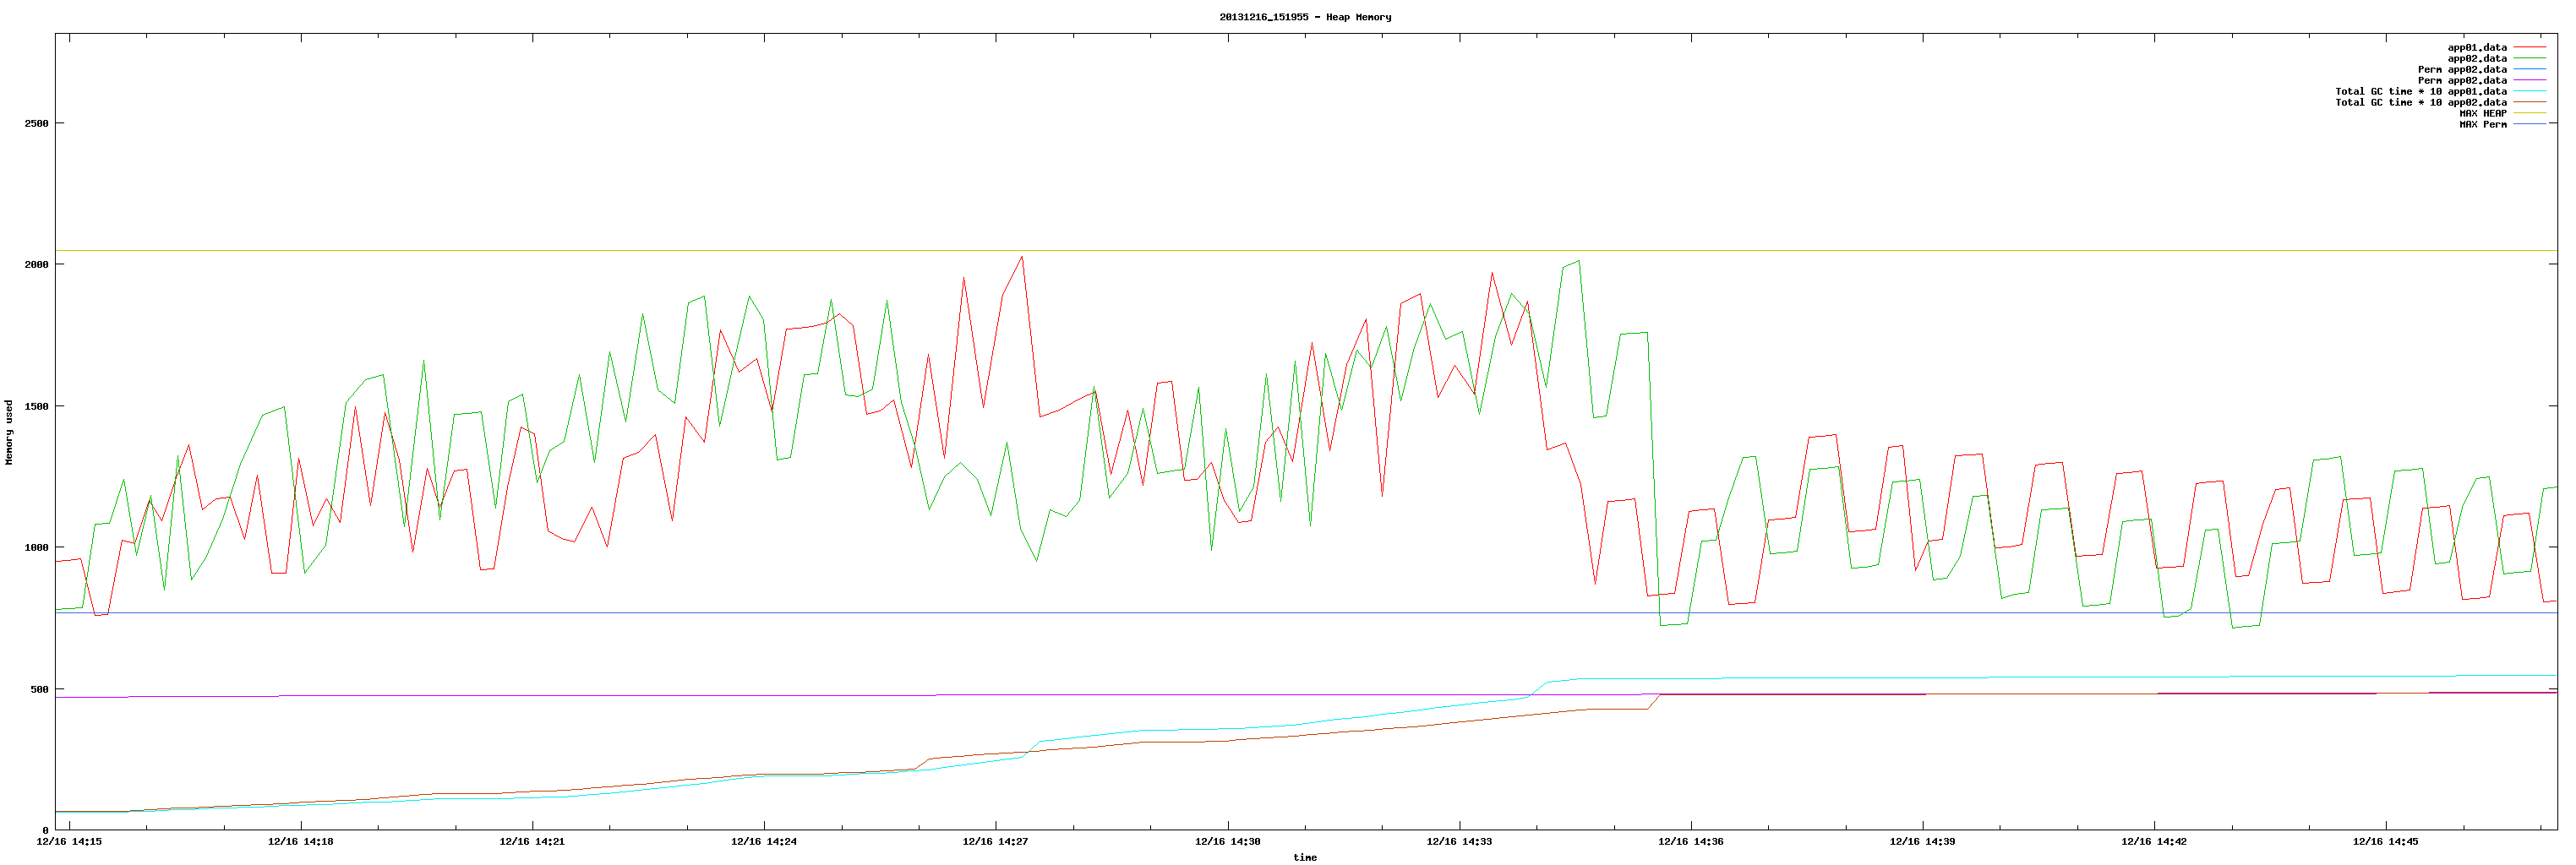Viewport: 2576px width, 865px height.
Task: Click the 2500 y-axis tick label
Action: tap(36, 124)
